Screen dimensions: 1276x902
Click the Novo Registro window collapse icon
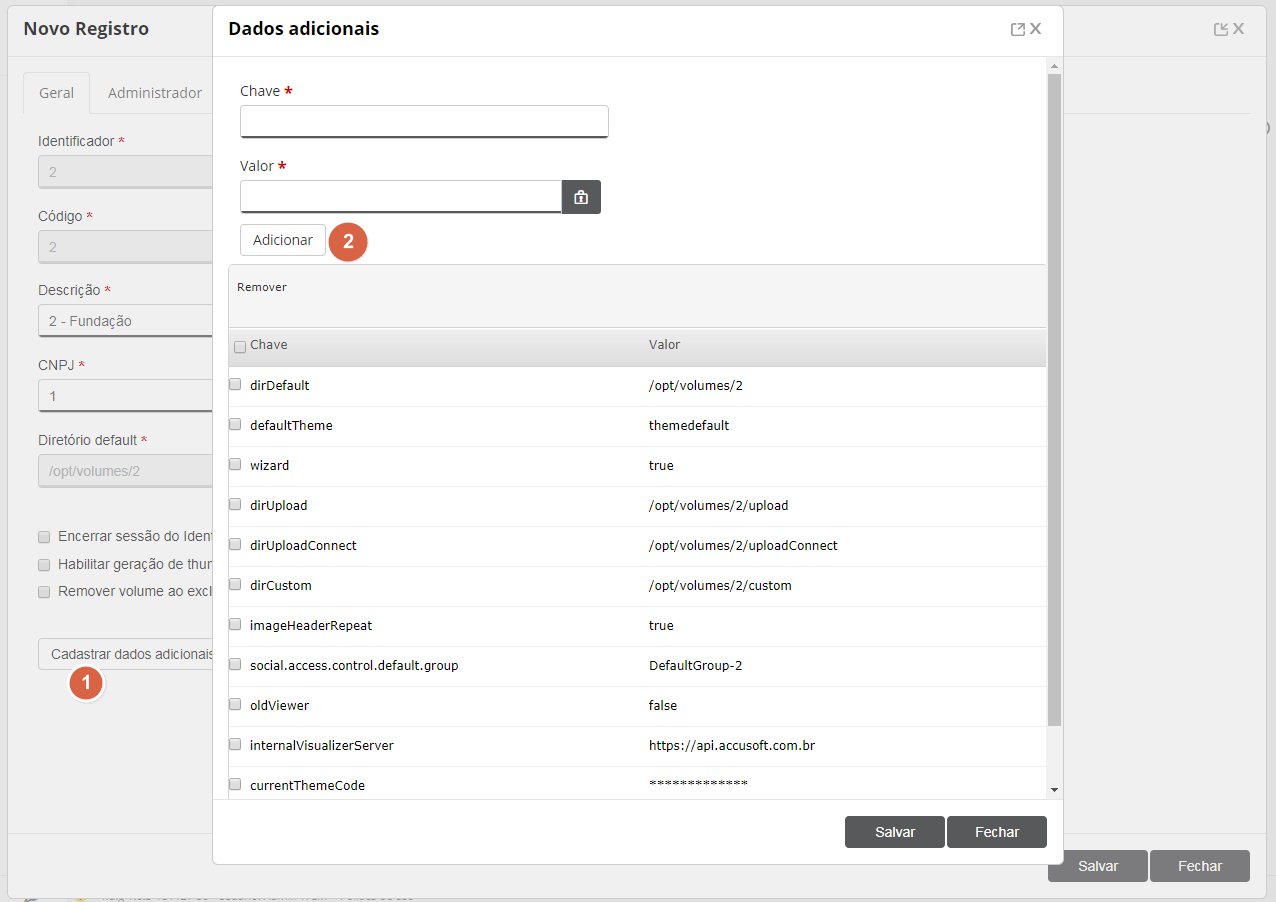1221,29
